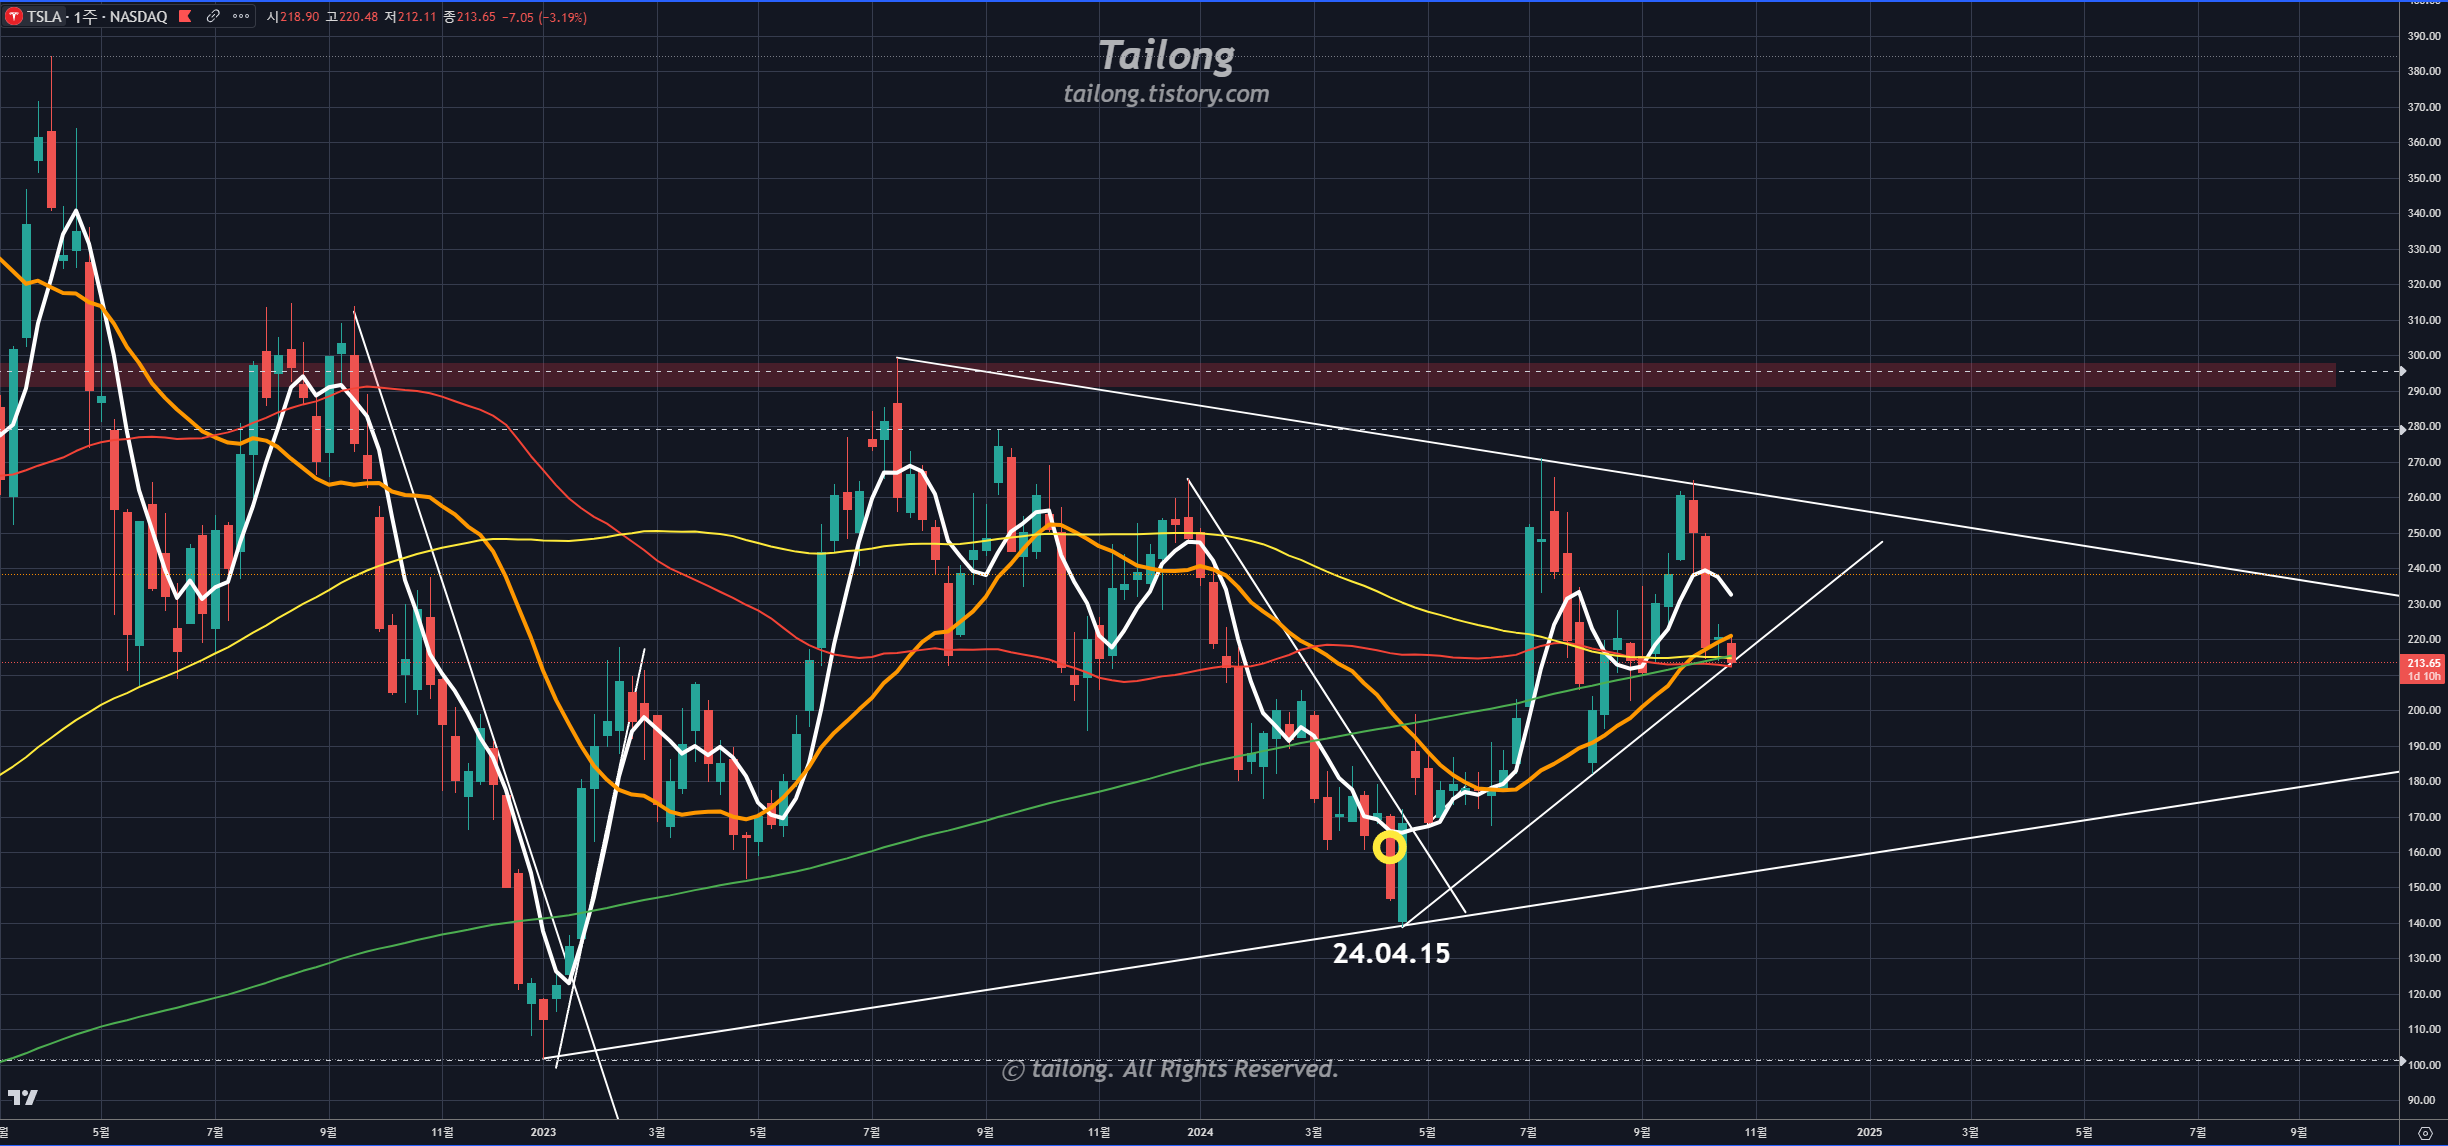Click the red 213.65 current price label

click(x=2423, y=663)
